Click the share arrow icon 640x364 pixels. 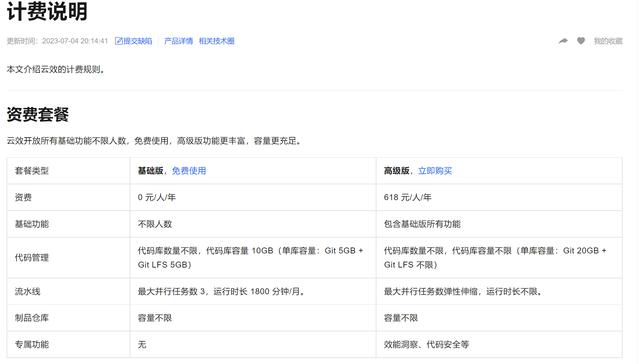[x=563, y=41]
